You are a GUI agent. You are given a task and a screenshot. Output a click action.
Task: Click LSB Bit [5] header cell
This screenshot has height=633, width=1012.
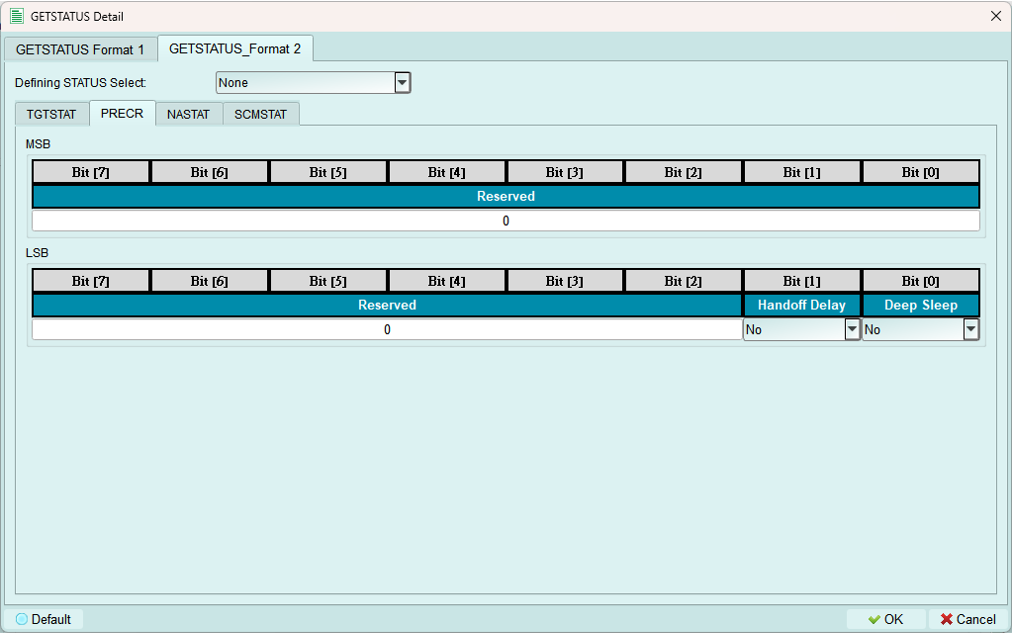click(328, 281)
